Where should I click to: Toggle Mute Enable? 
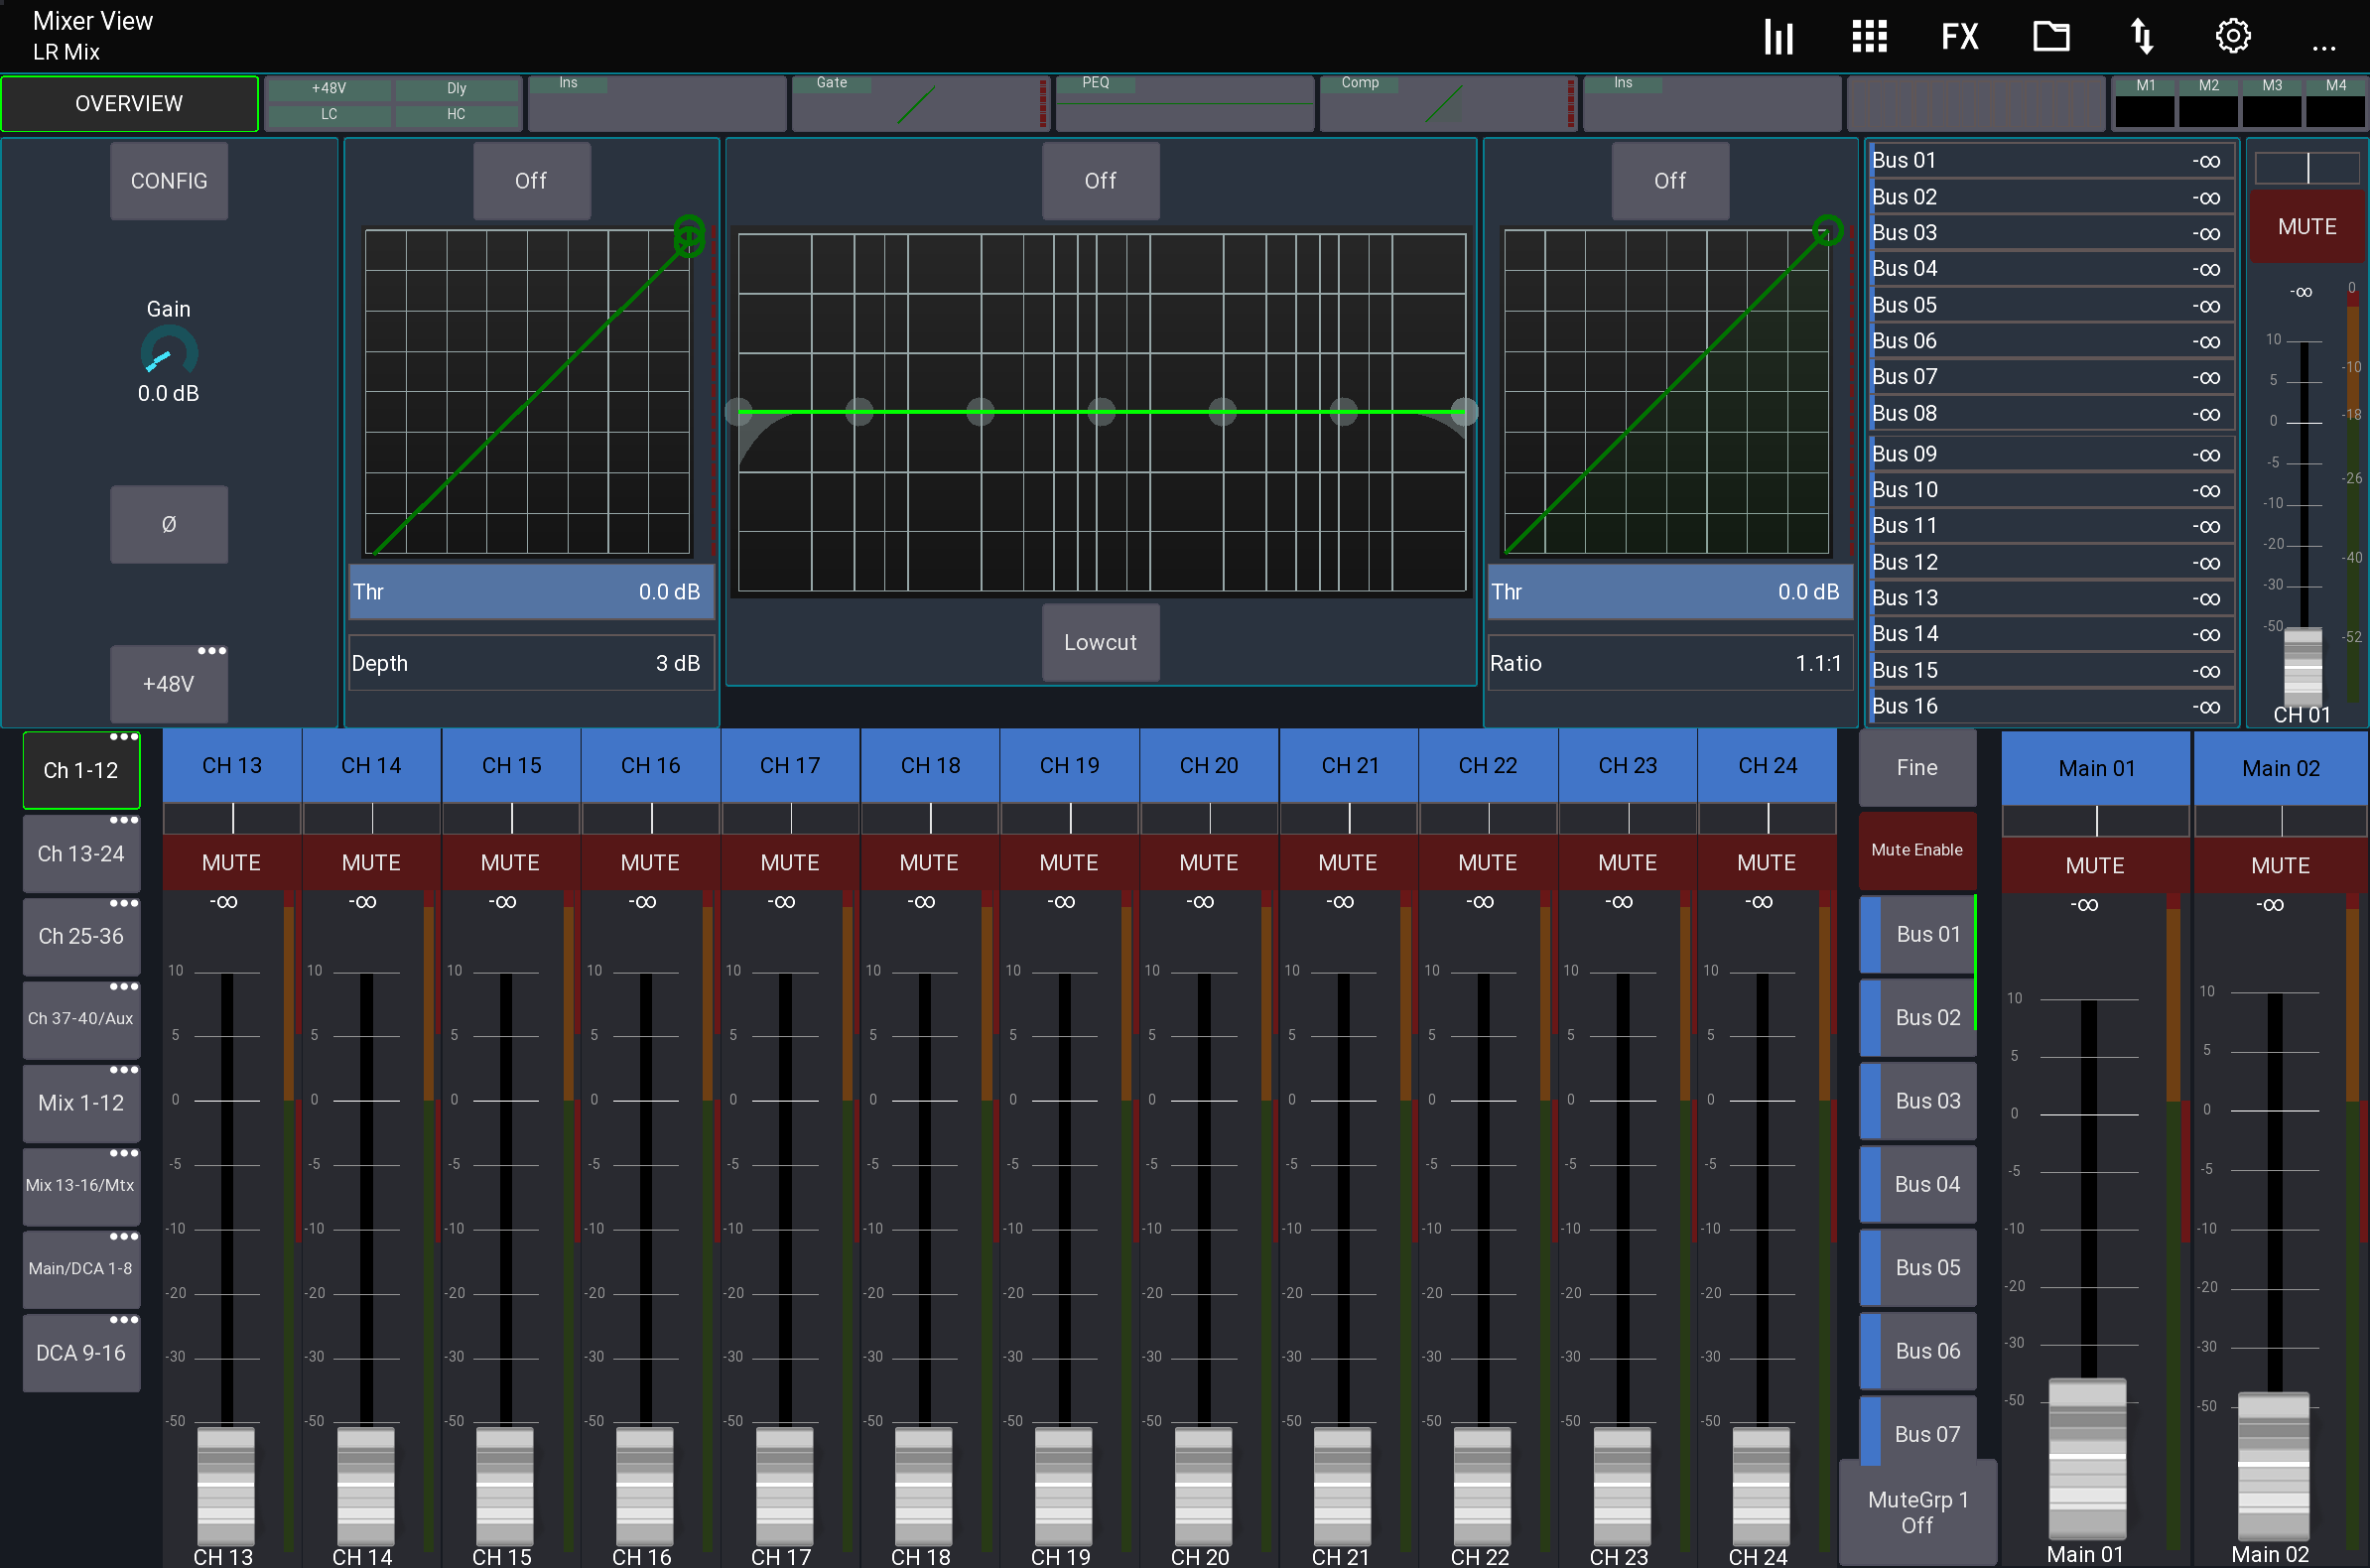pyautogui.click(x=1916, y=849)
